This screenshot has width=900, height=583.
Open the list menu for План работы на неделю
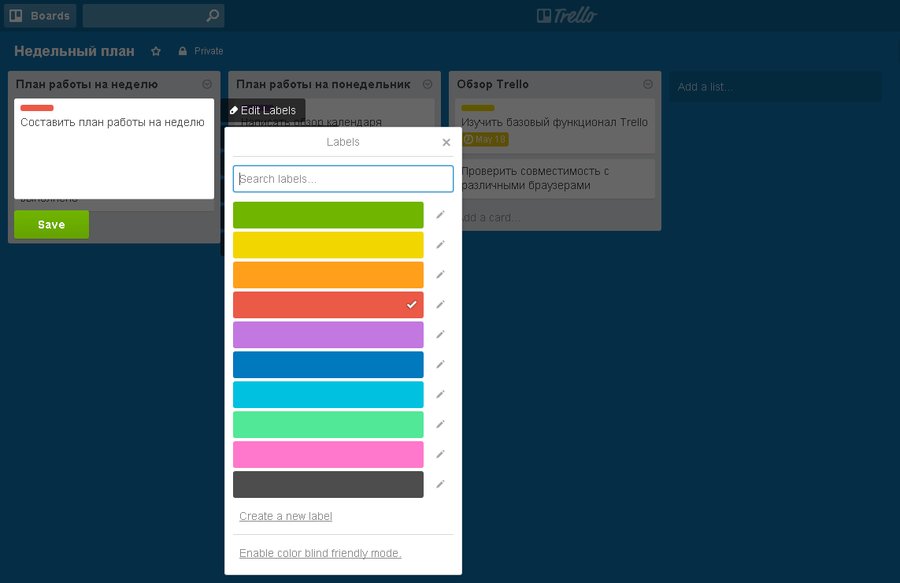click(207, 84)
